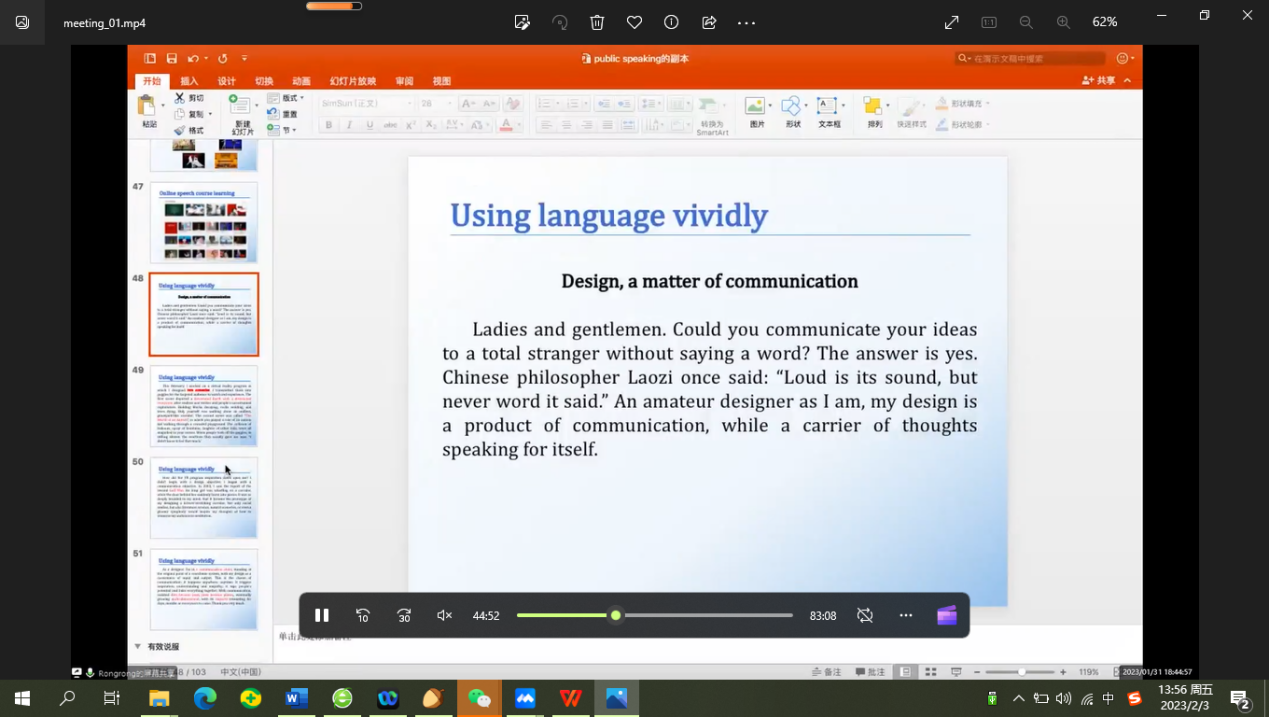Open the Windows Start menu

22,698
